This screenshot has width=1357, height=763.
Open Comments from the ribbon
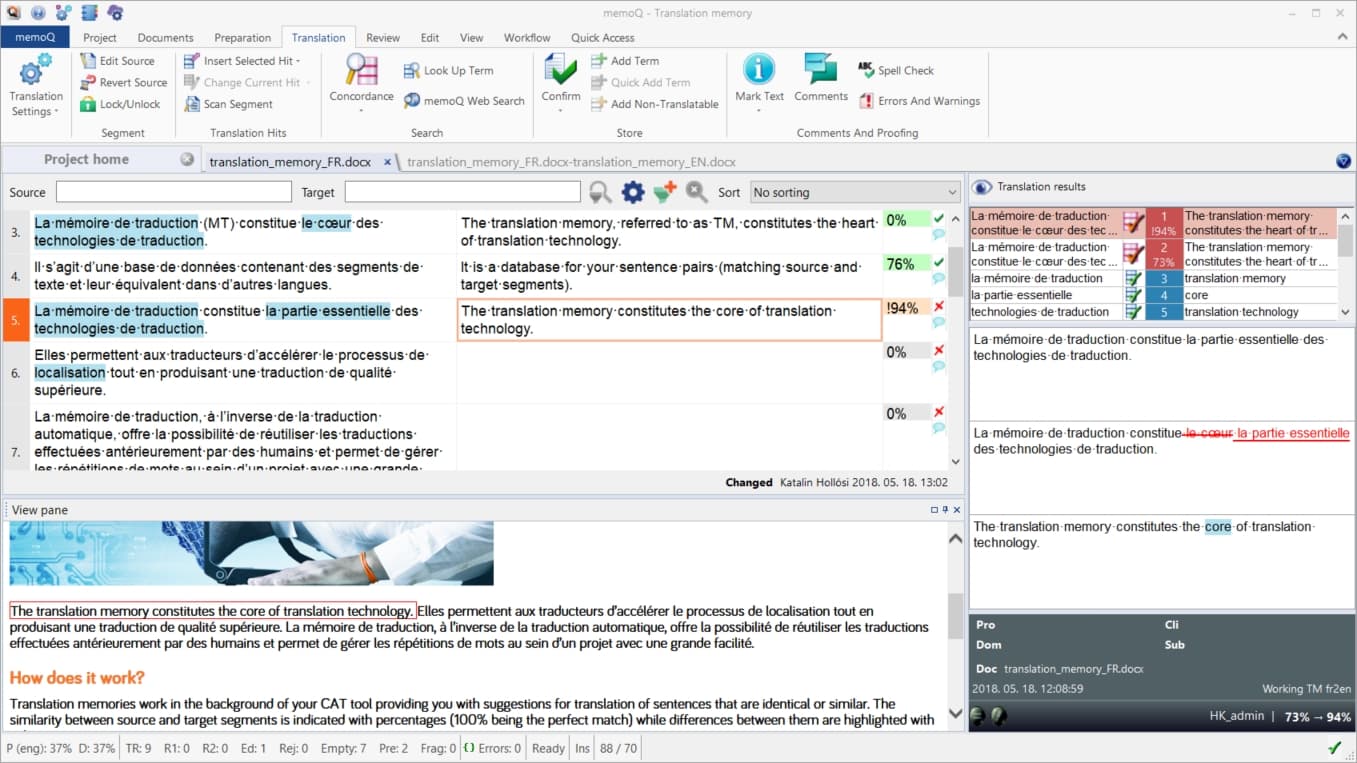821,78
